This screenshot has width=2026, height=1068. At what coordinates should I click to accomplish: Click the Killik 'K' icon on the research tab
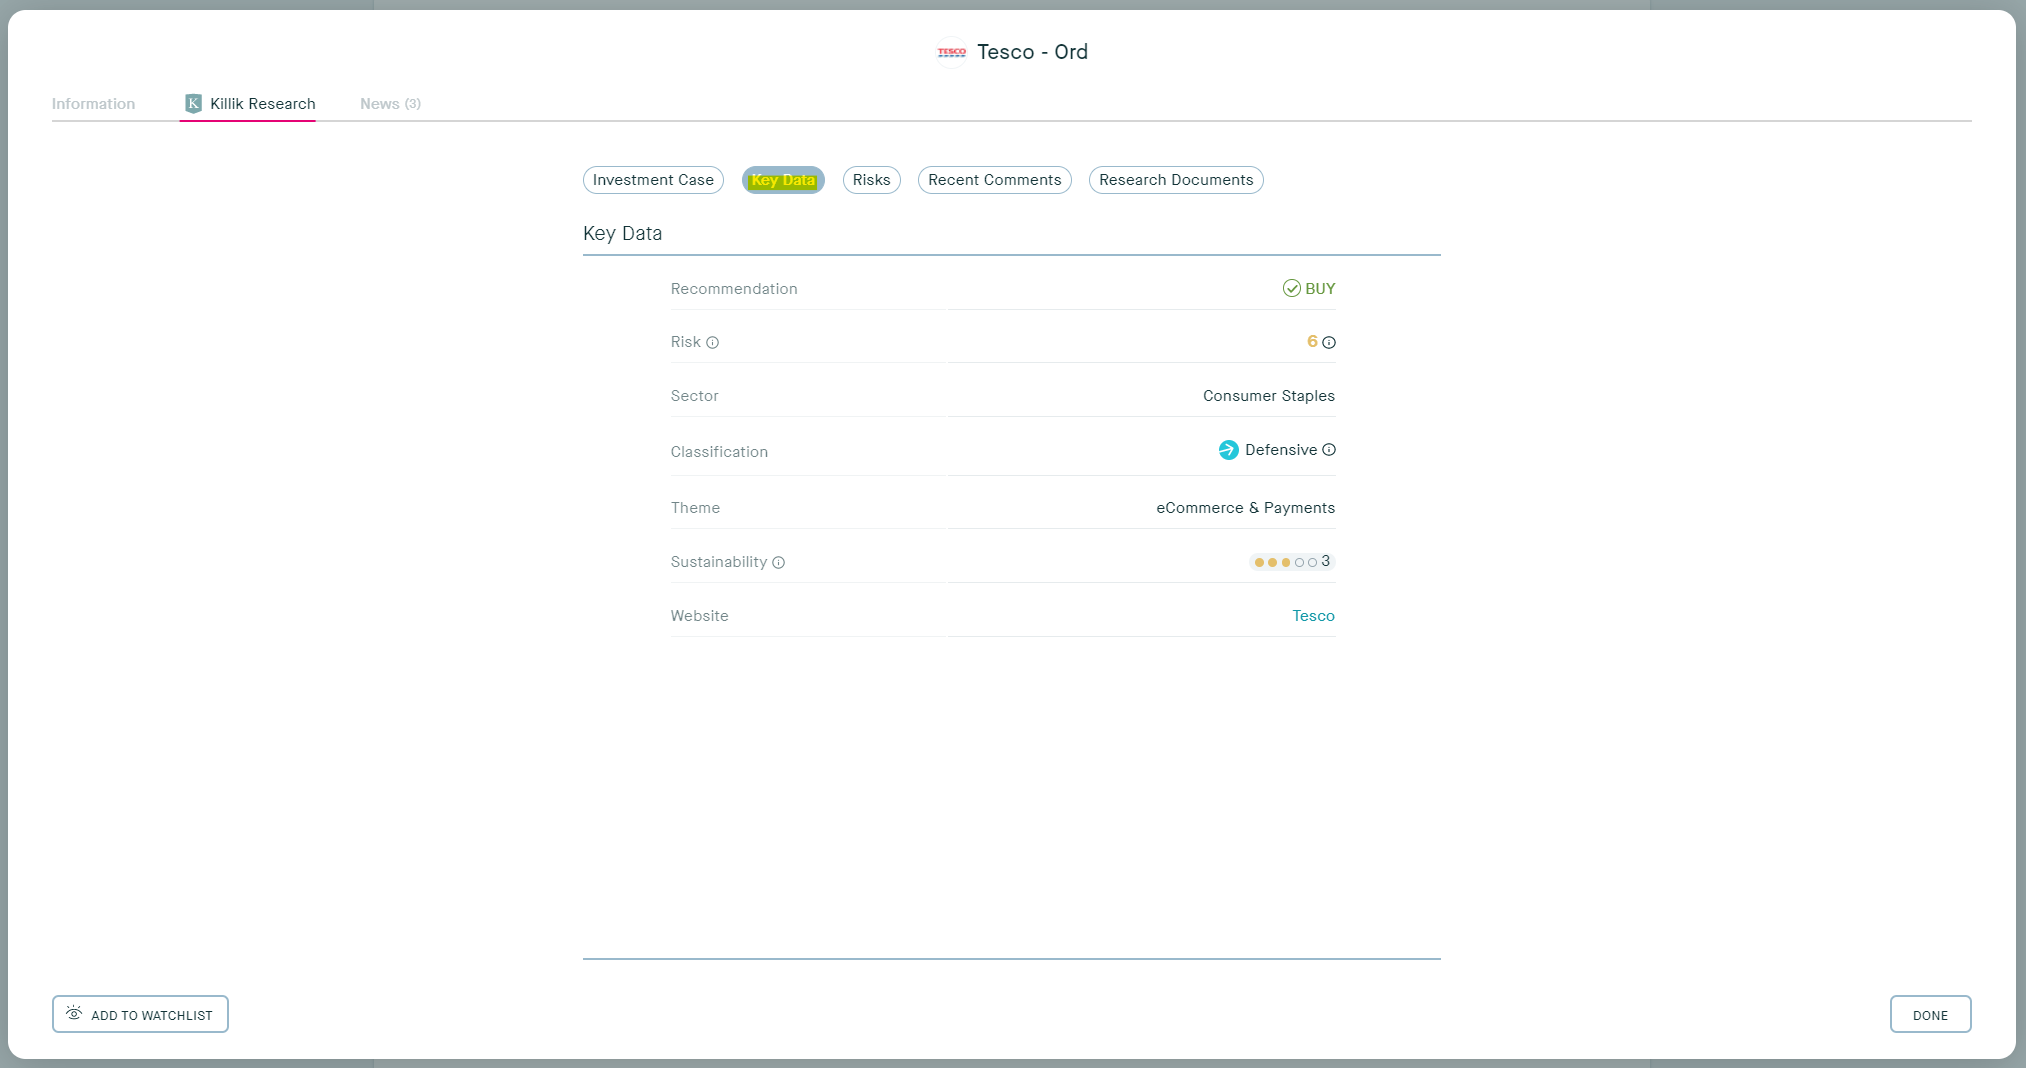pos(192,103)
